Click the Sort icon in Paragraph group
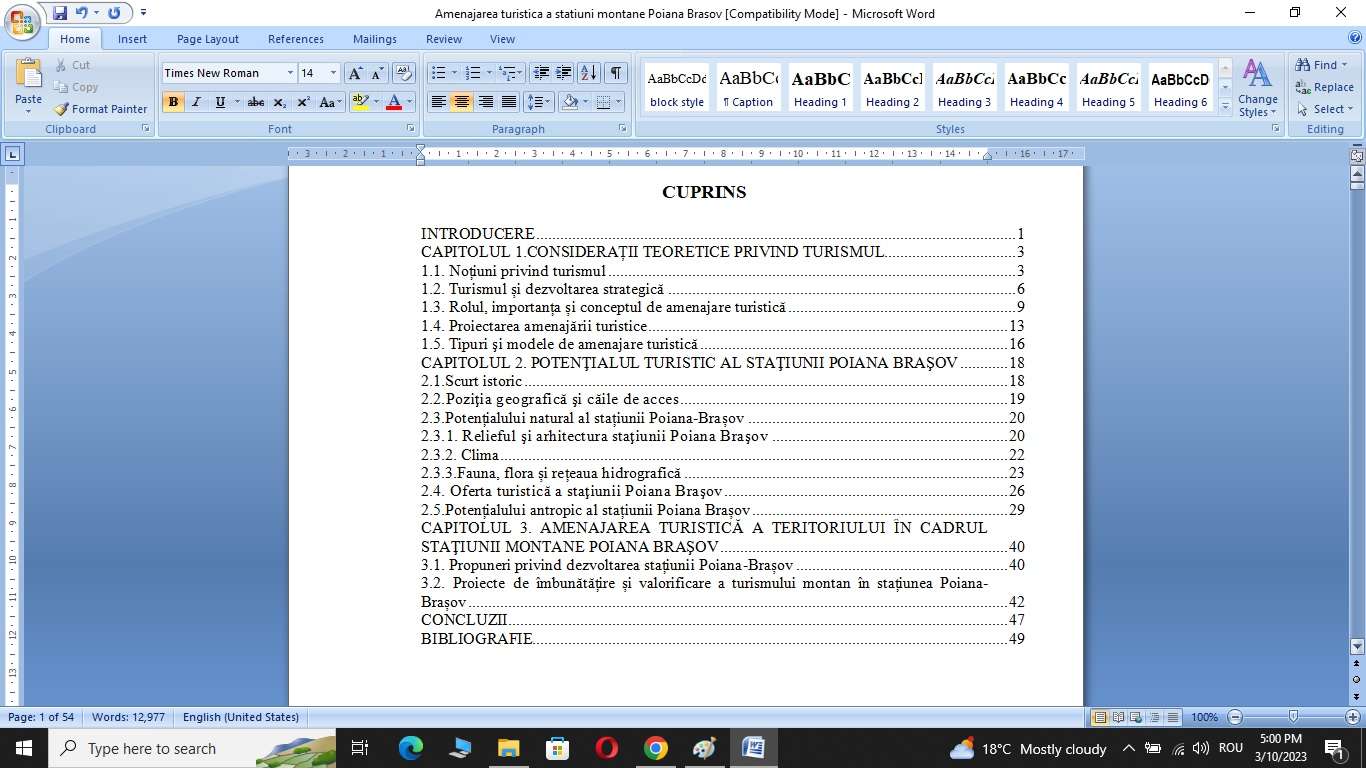The width and height of the screenshot is (1366, 774). coord(589,73)
